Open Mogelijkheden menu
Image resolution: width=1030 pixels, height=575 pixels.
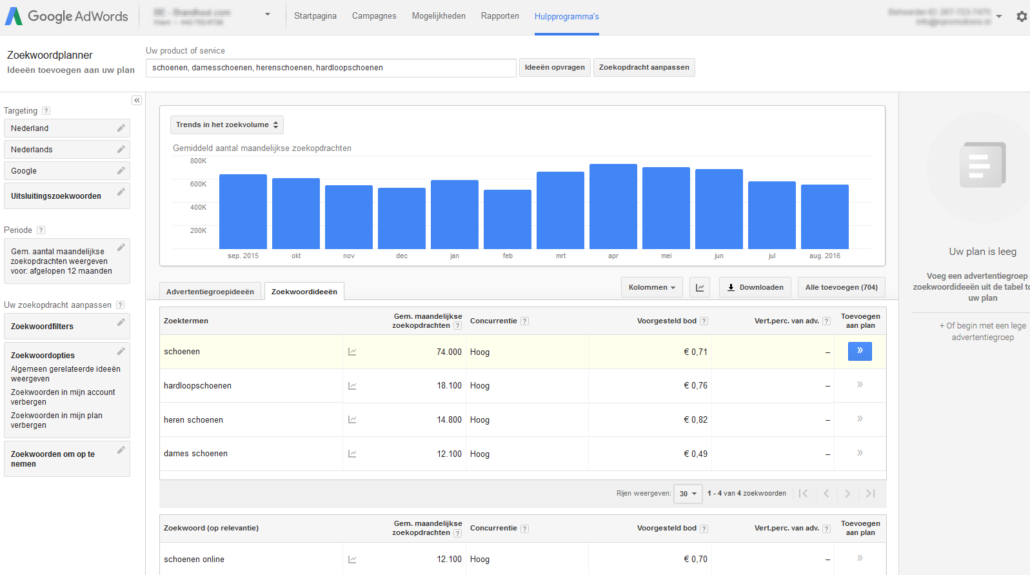pyautogui.click(x=439, y=16)
